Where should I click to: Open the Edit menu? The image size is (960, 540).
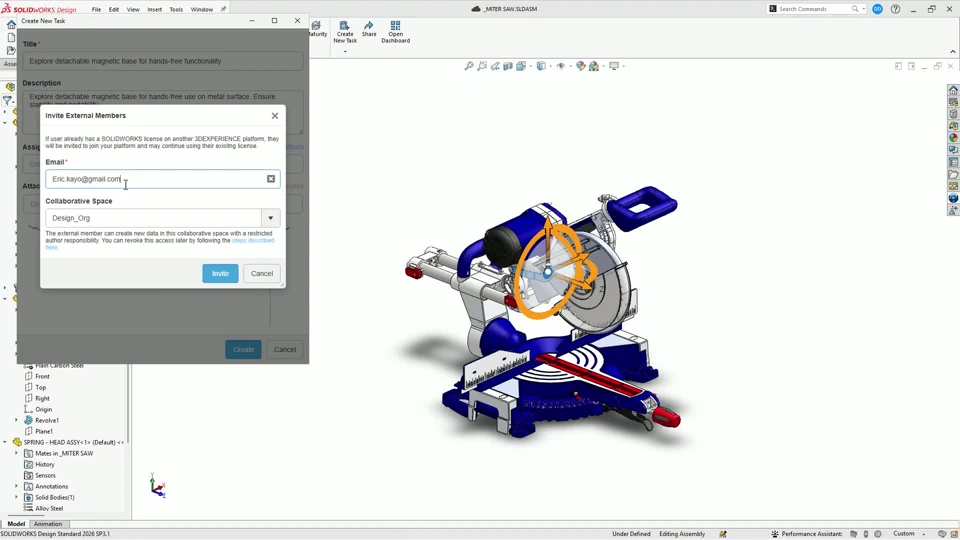(114, 9)
